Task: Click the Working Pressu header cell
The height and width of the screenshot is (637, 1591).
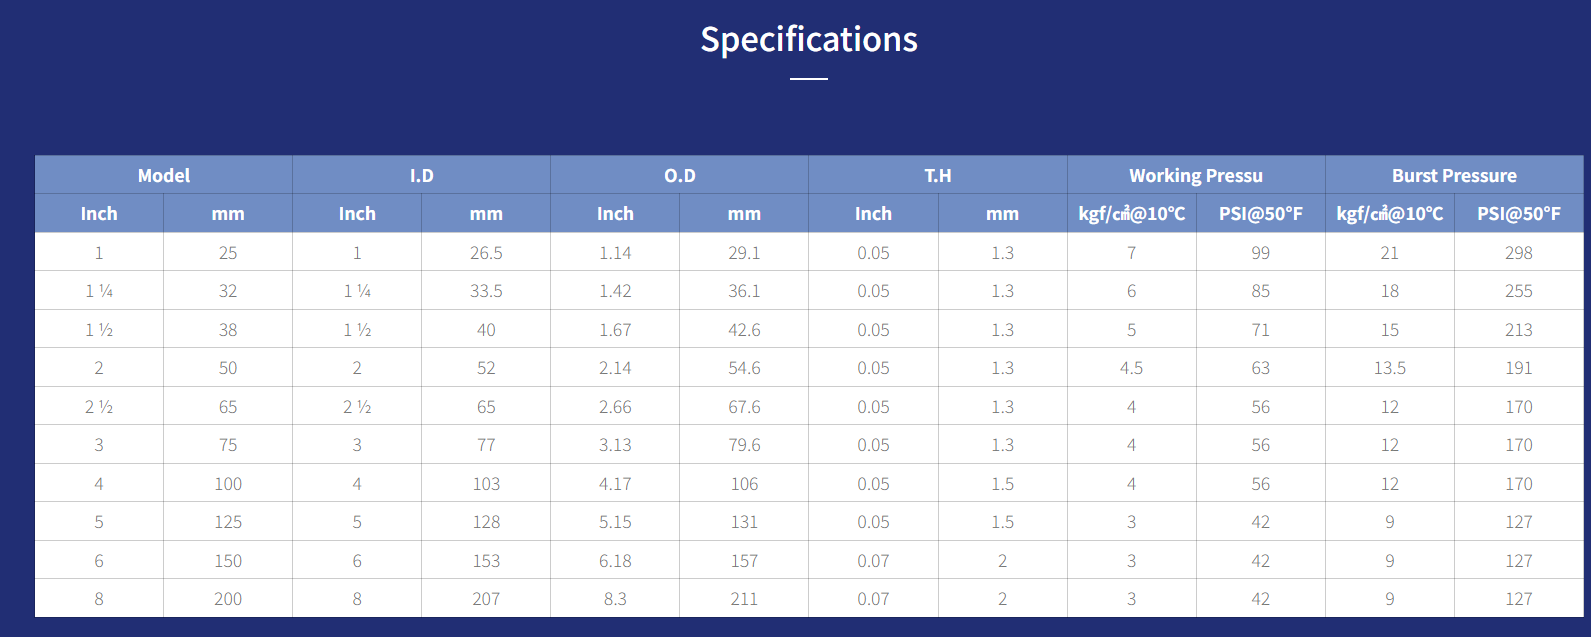Action: coord(1196,175)
